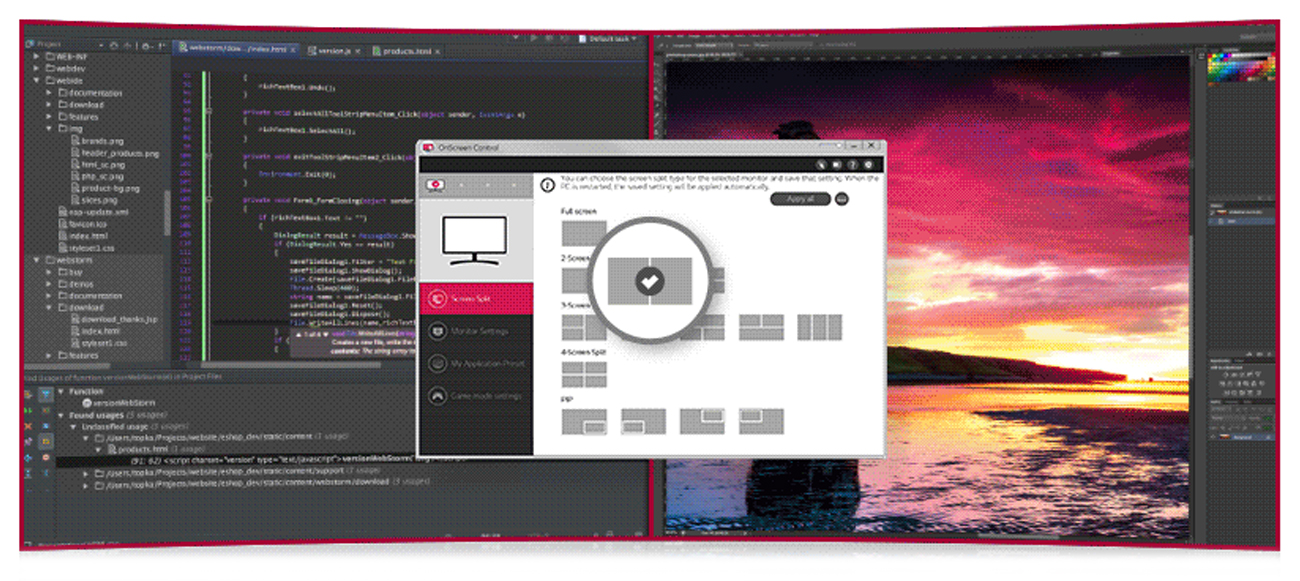This screenshot has width=1300, height=581.
Task: Collapse the Found usages node
Action: point(61,415)
